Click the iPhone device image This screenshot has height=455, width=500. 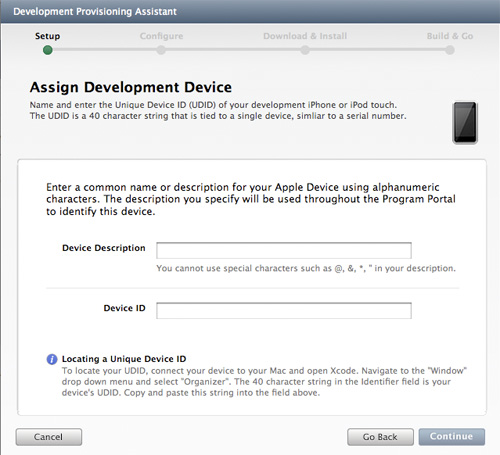(x=465, y=123)
